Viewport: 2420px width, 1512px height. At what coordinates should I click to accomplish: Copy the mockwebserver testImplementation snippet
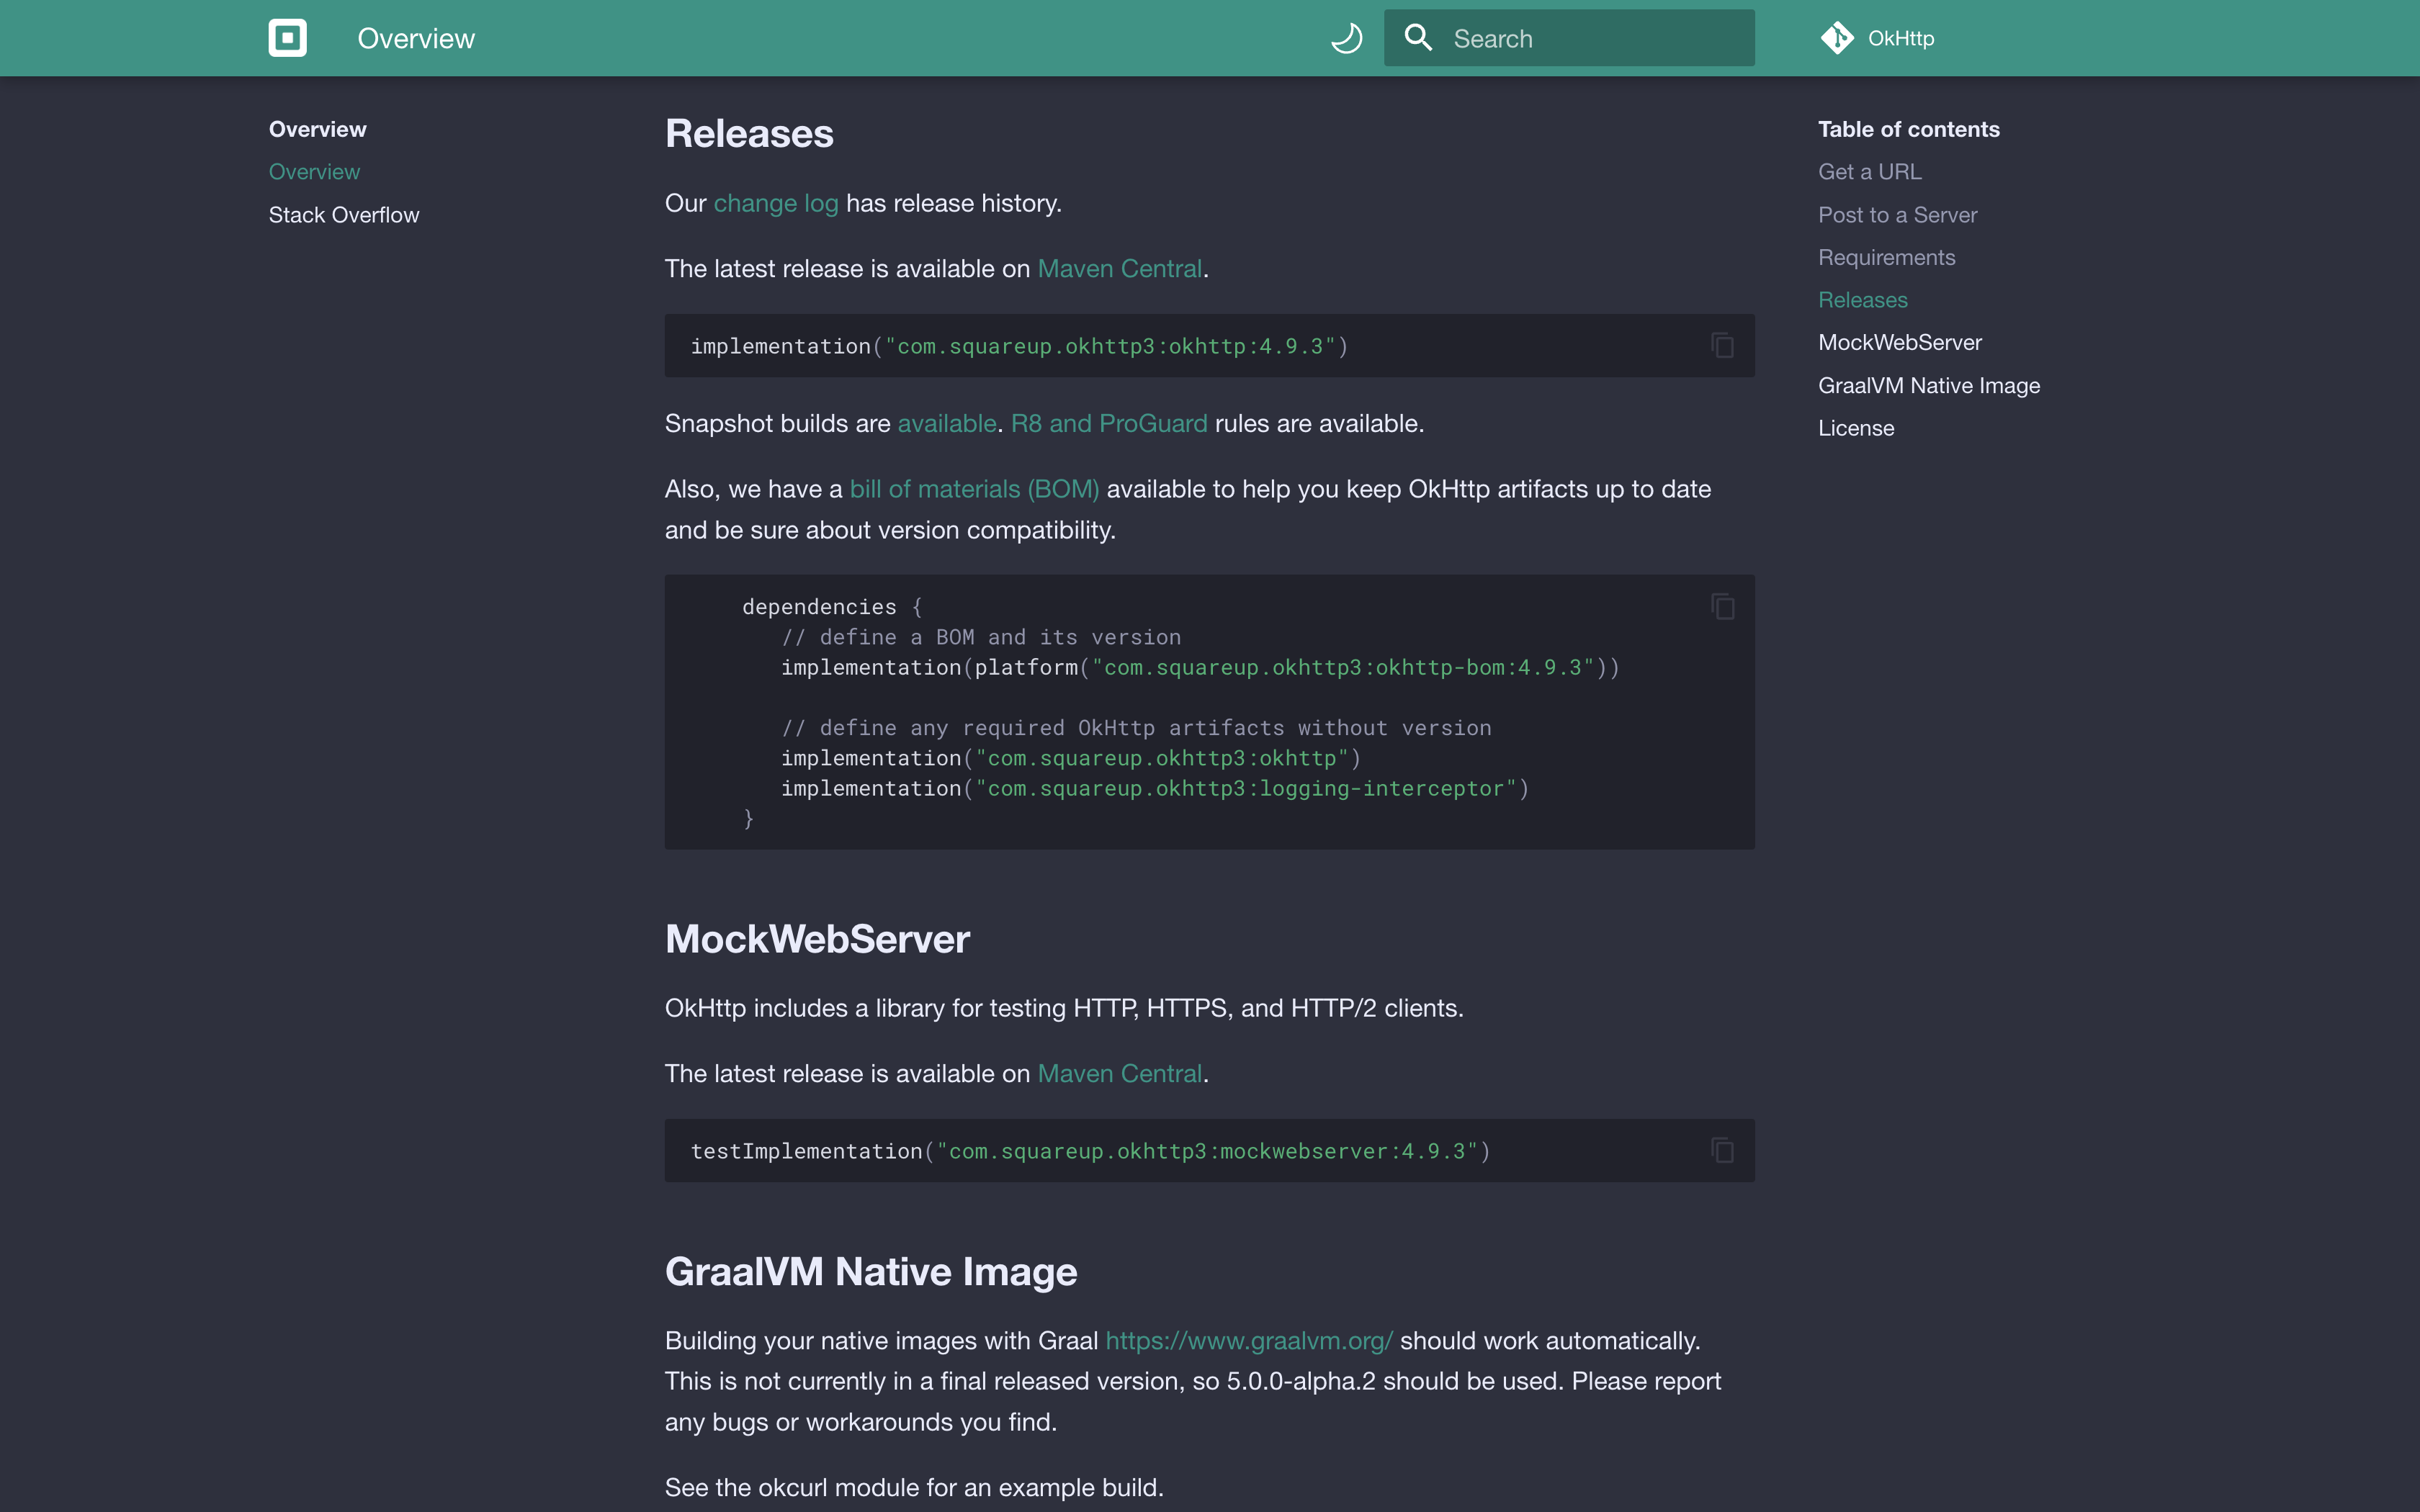coord(1722,1150)
